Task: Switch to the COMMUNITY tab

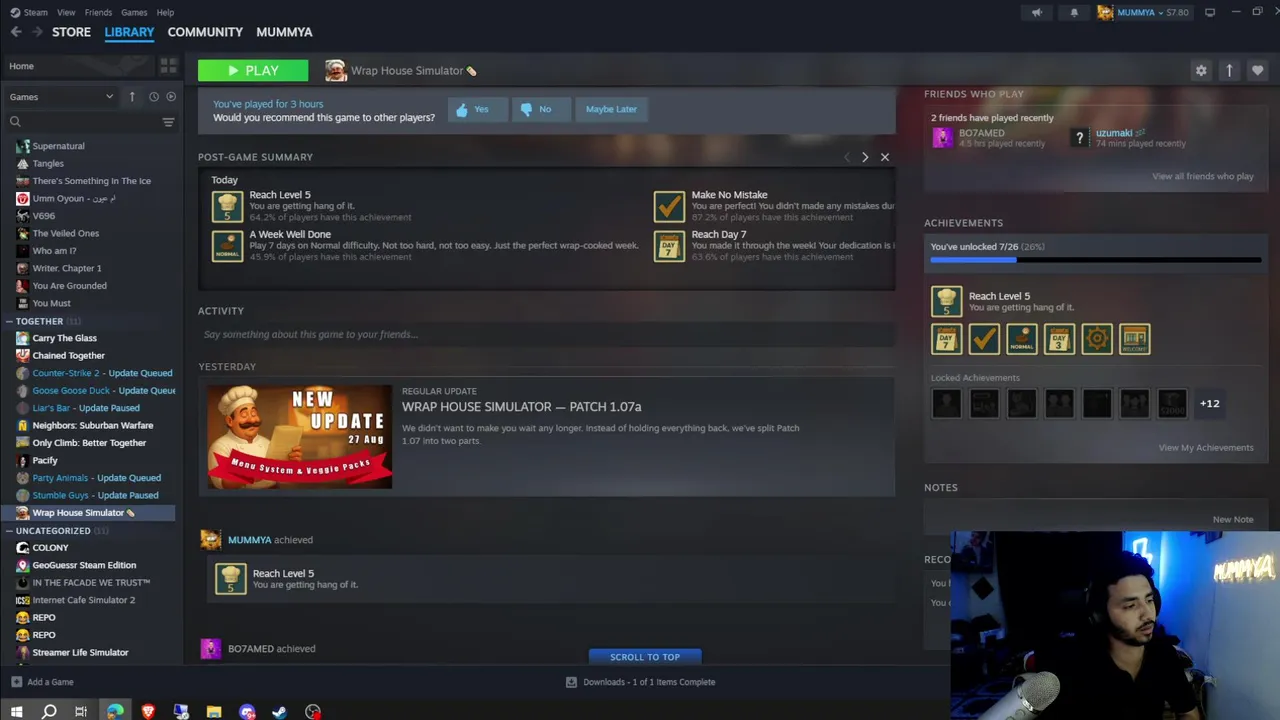Action: click(x=205, y=32)
